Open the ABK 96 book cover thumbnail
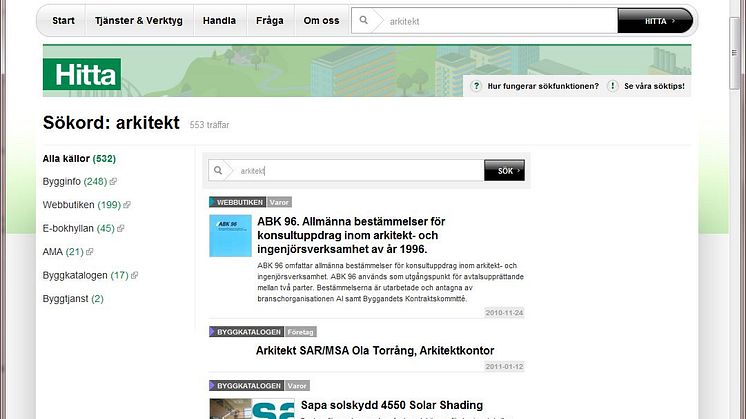This screenshot has height=419, width=746. [x=230, y=235]
